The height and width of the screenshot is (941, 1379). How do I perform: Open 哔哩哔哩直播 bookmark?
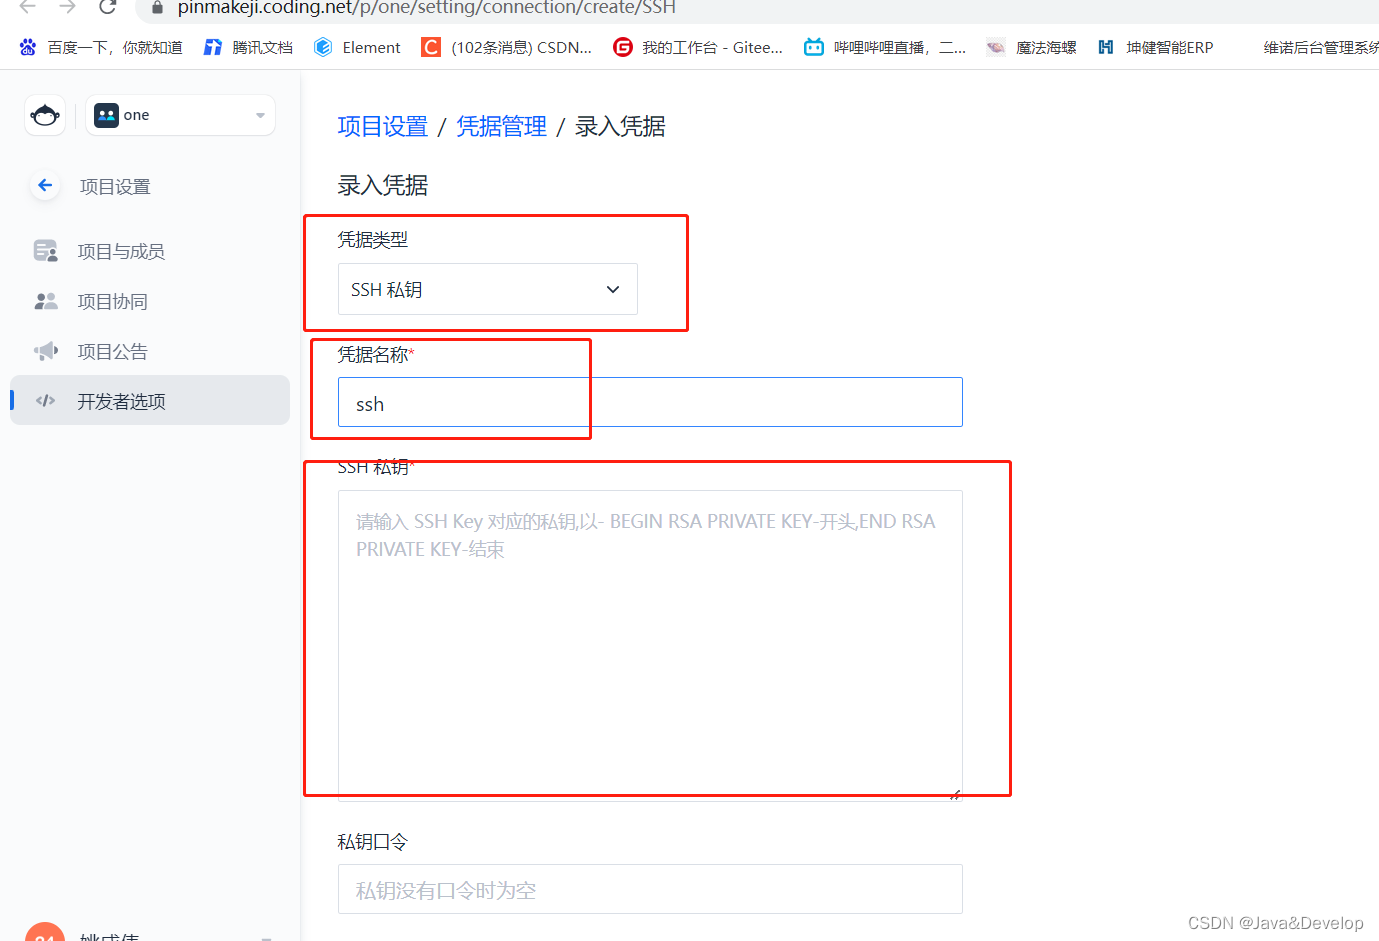click(885, 47)
